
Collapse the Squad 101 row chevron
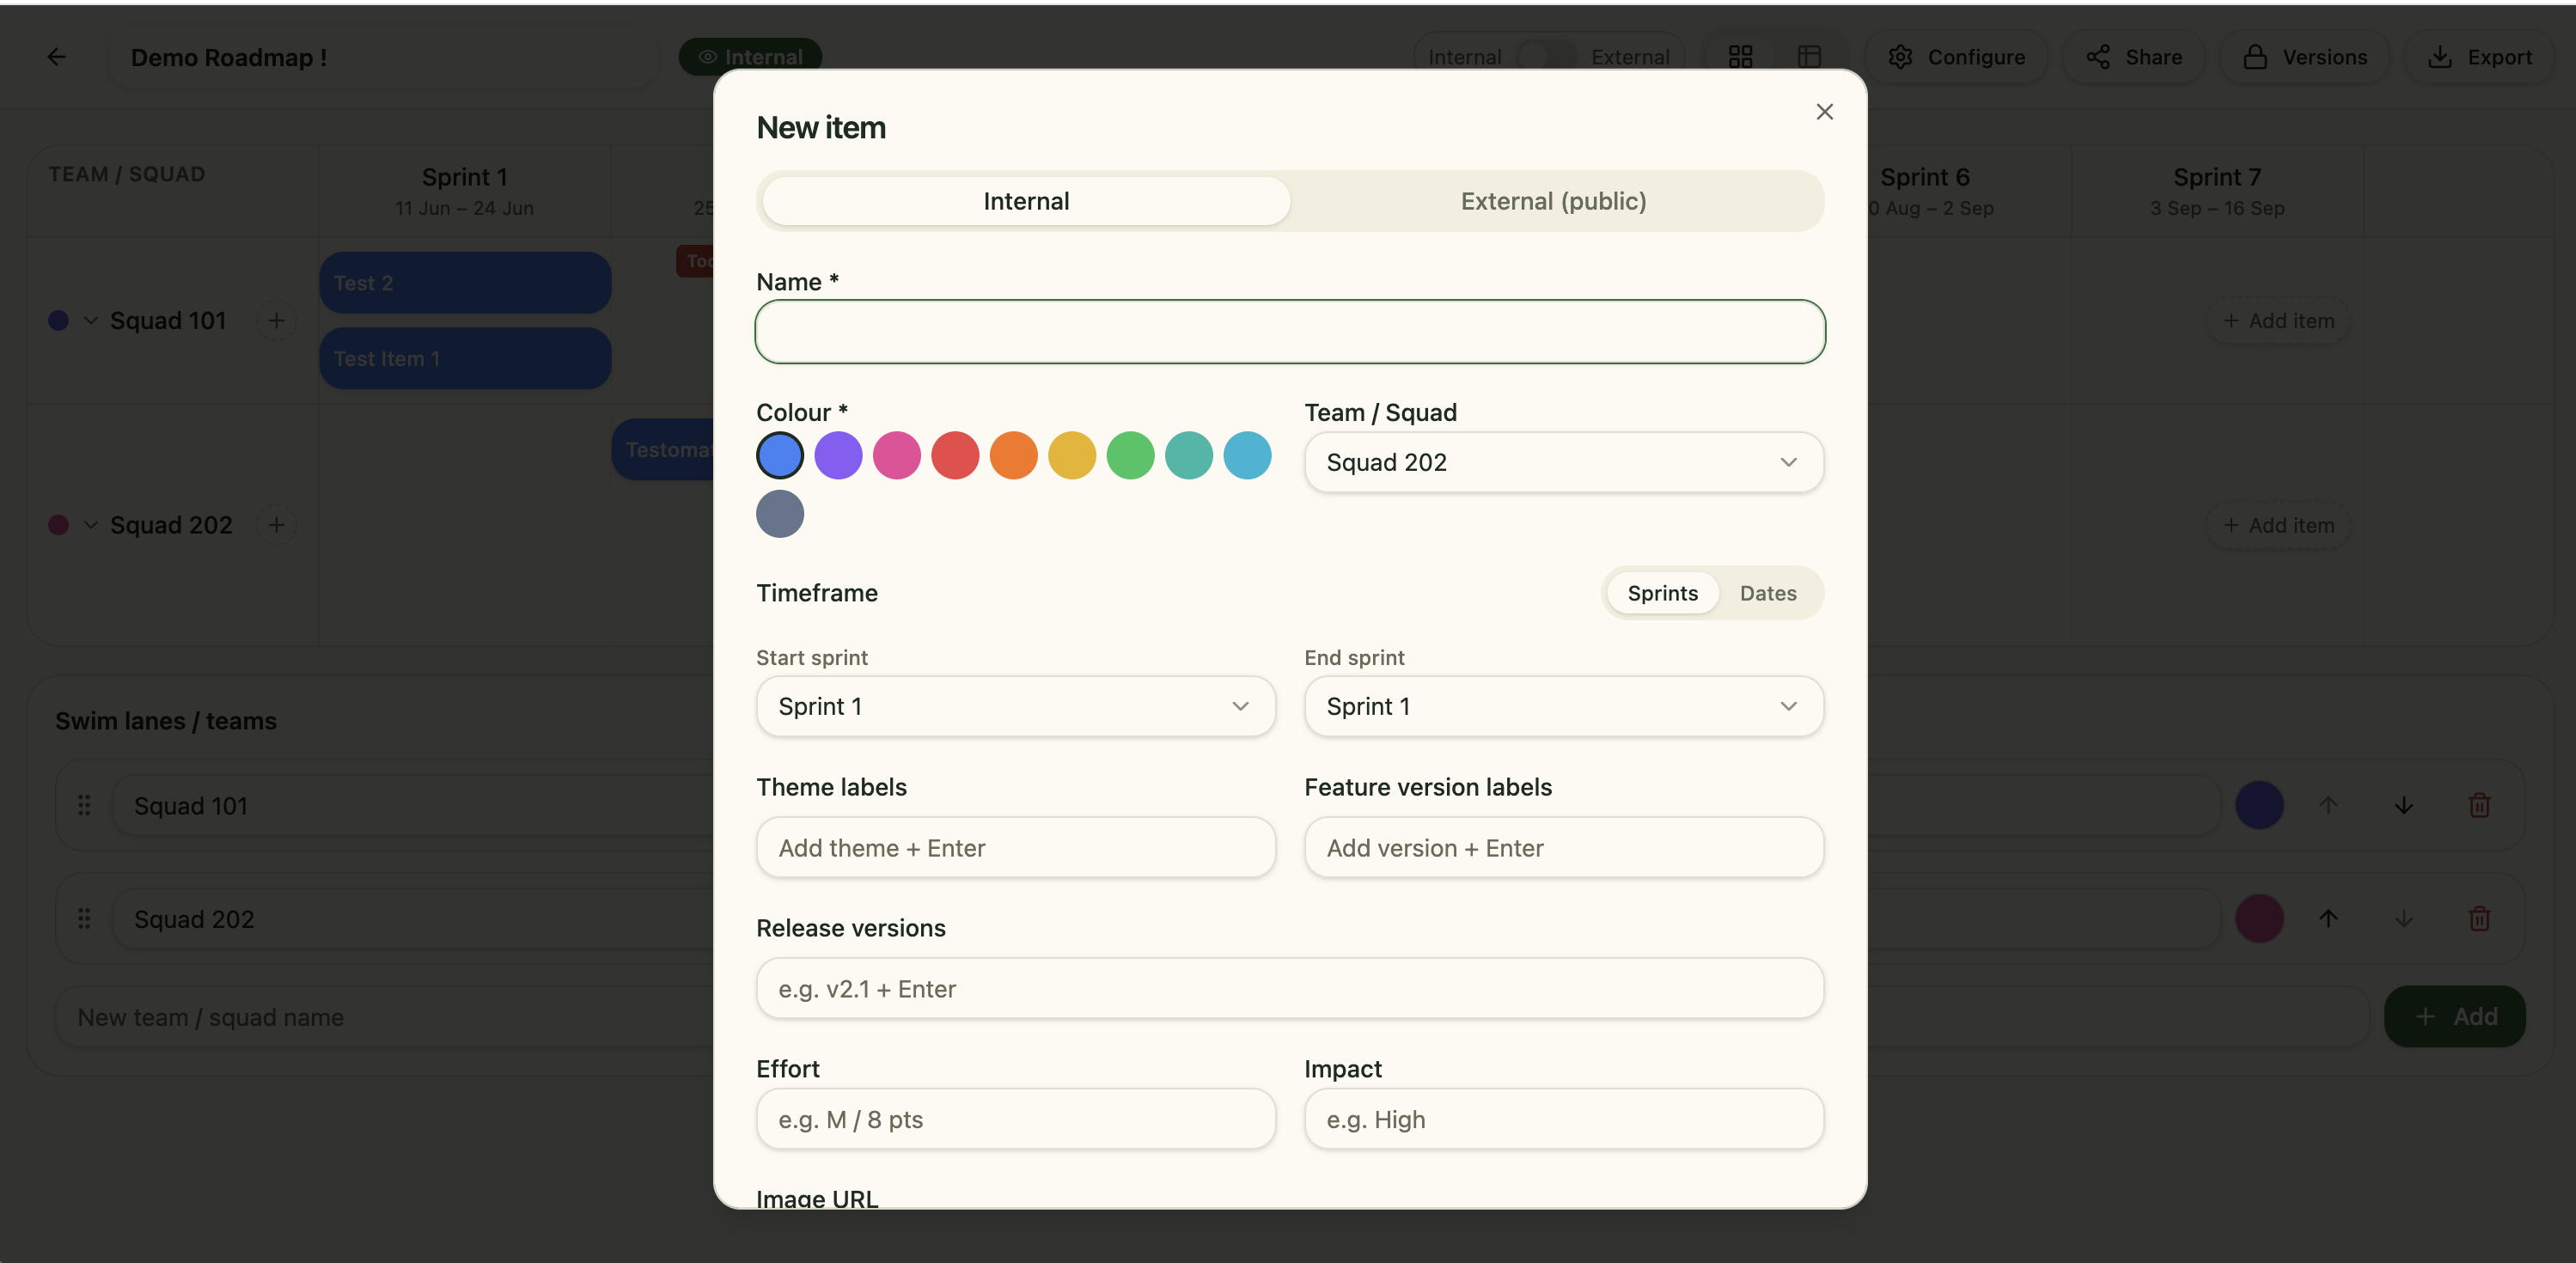[91, 321]
